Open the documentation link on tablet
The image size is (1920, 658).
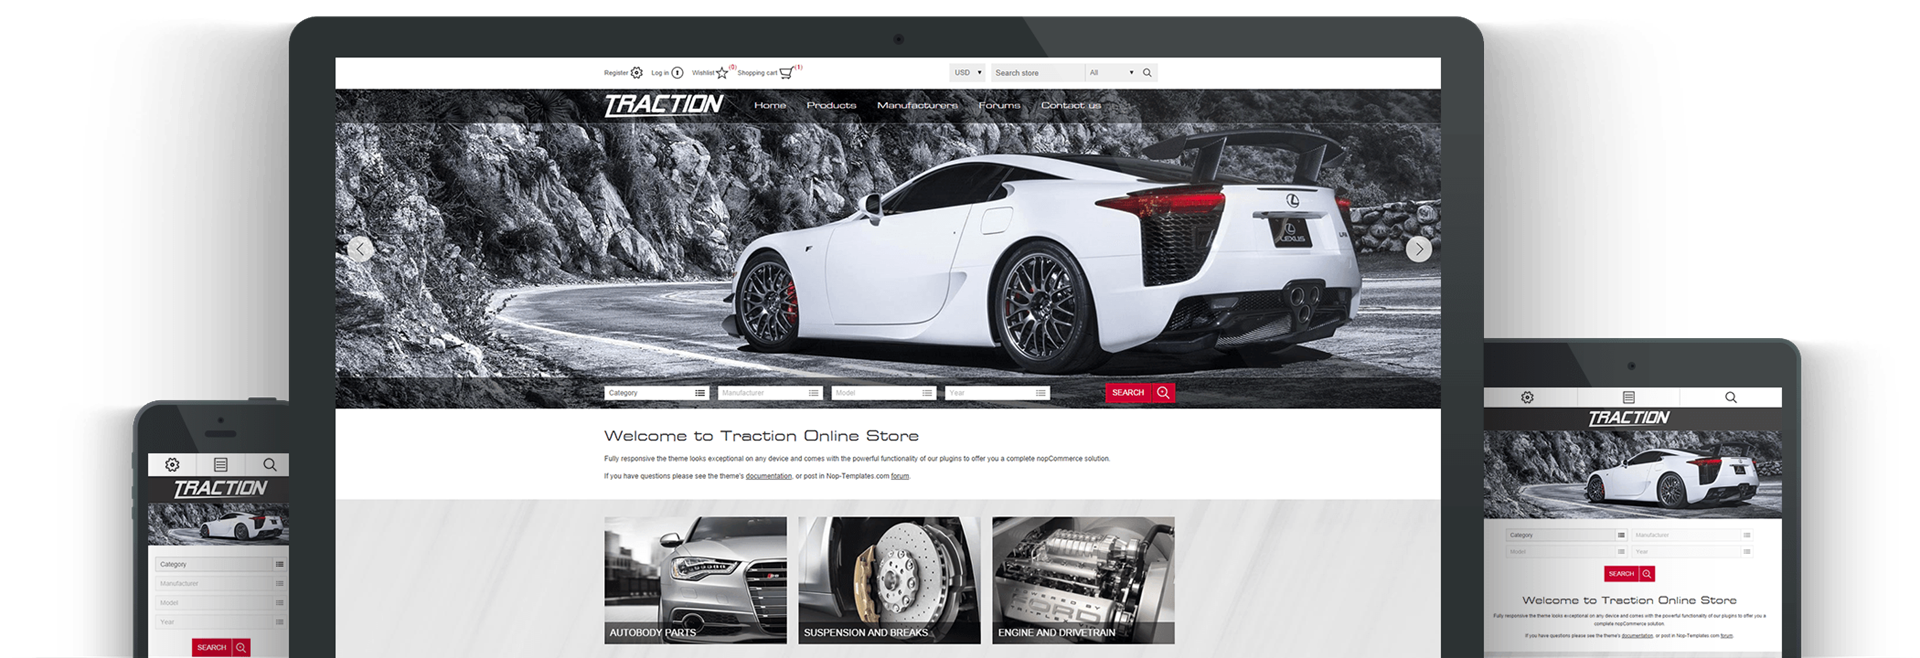point(1637,636)
